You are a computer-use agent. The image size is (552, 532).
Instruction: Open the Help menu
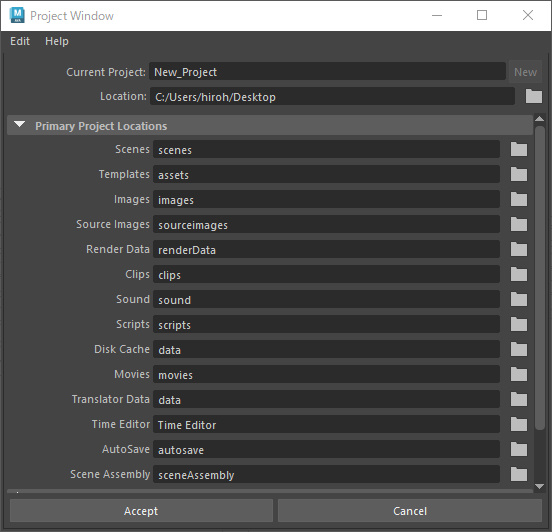click(x=57, y=41)
